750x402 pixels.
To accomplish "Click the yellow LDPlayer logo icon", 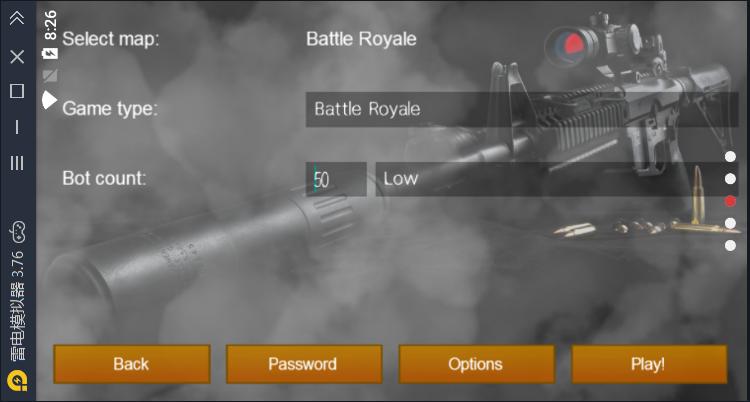I will click(x=18, y=380).
